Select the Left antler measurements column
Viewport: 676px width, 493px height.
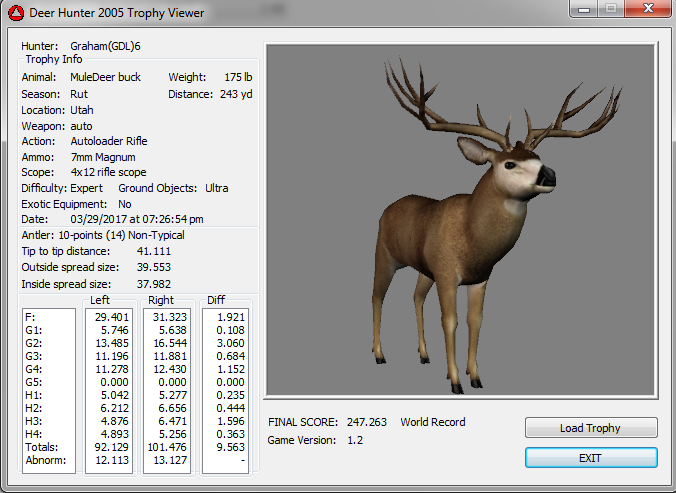(x=108, y=390)
